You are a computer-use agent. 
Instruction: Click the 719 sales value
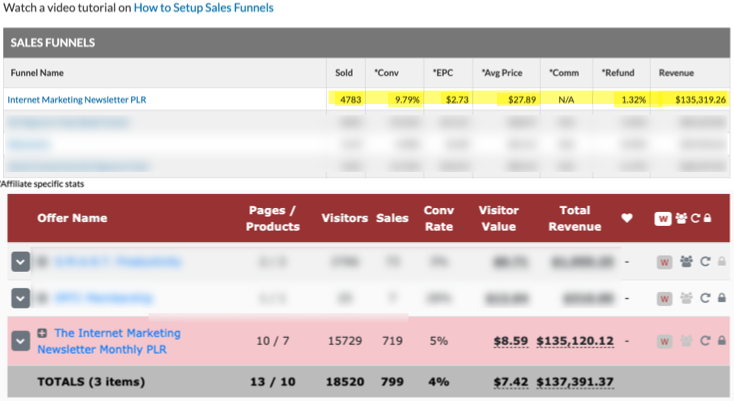tap(392, 341)
